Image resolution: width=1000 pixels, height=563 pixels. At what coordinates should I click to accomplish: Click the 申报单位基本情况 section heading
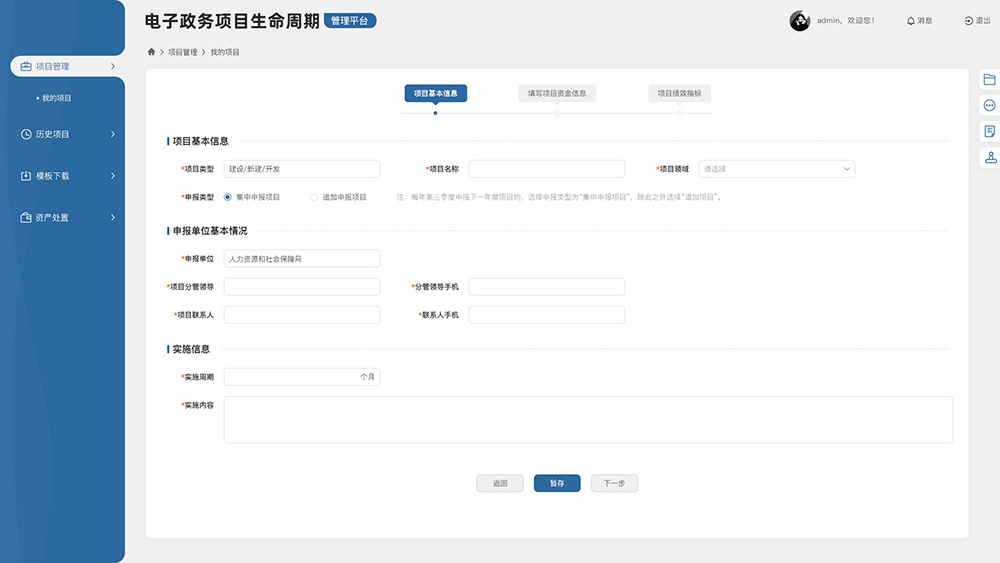tap(210, 231)
